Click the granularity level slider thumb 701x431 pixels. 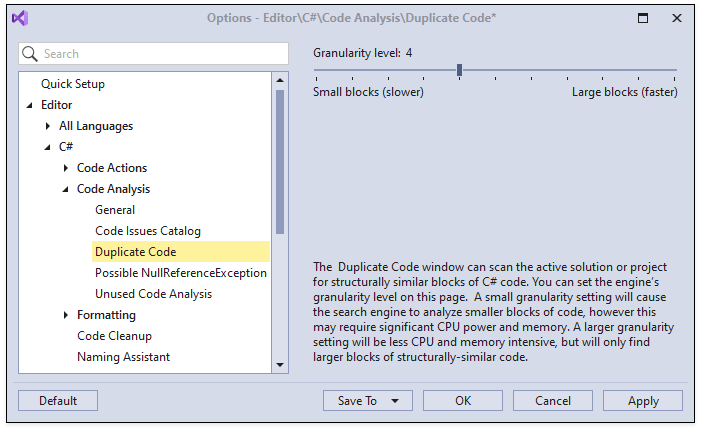459,70
